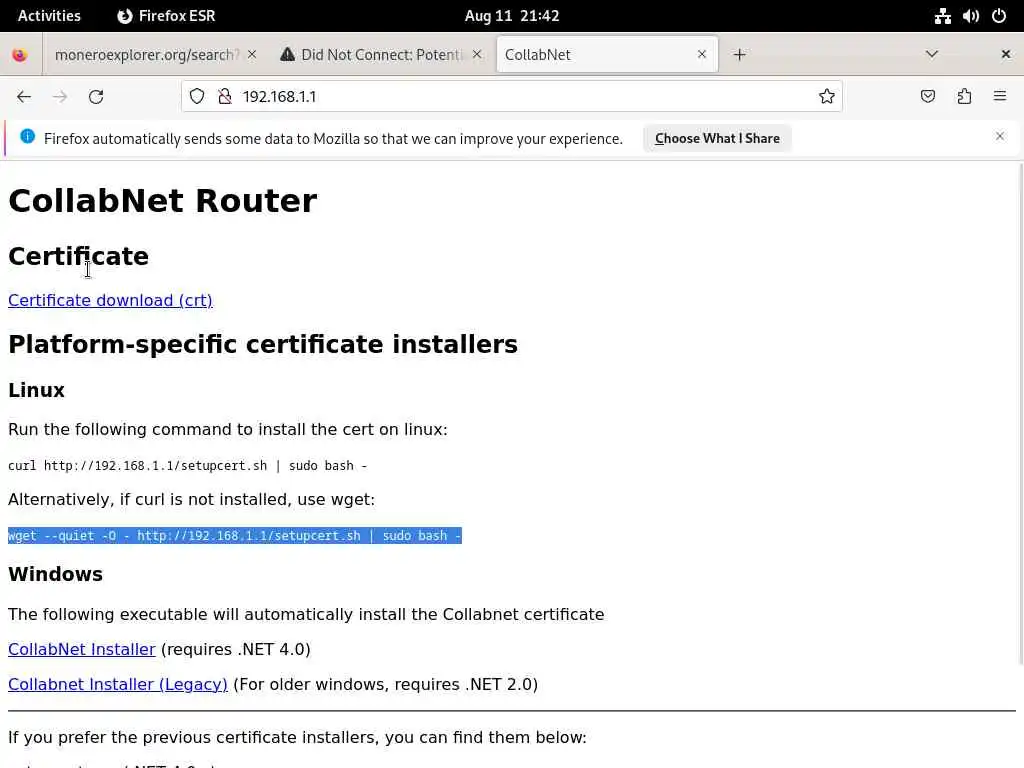Click the forward navigation arrow

(60, 97)
